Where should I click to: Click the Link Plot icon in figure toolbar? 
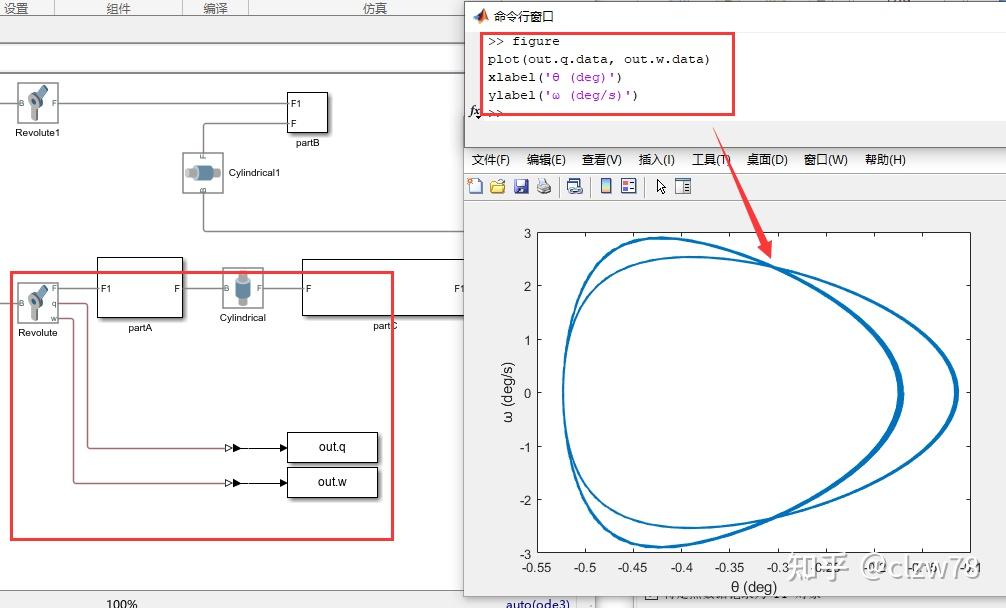tap(574, 186)
